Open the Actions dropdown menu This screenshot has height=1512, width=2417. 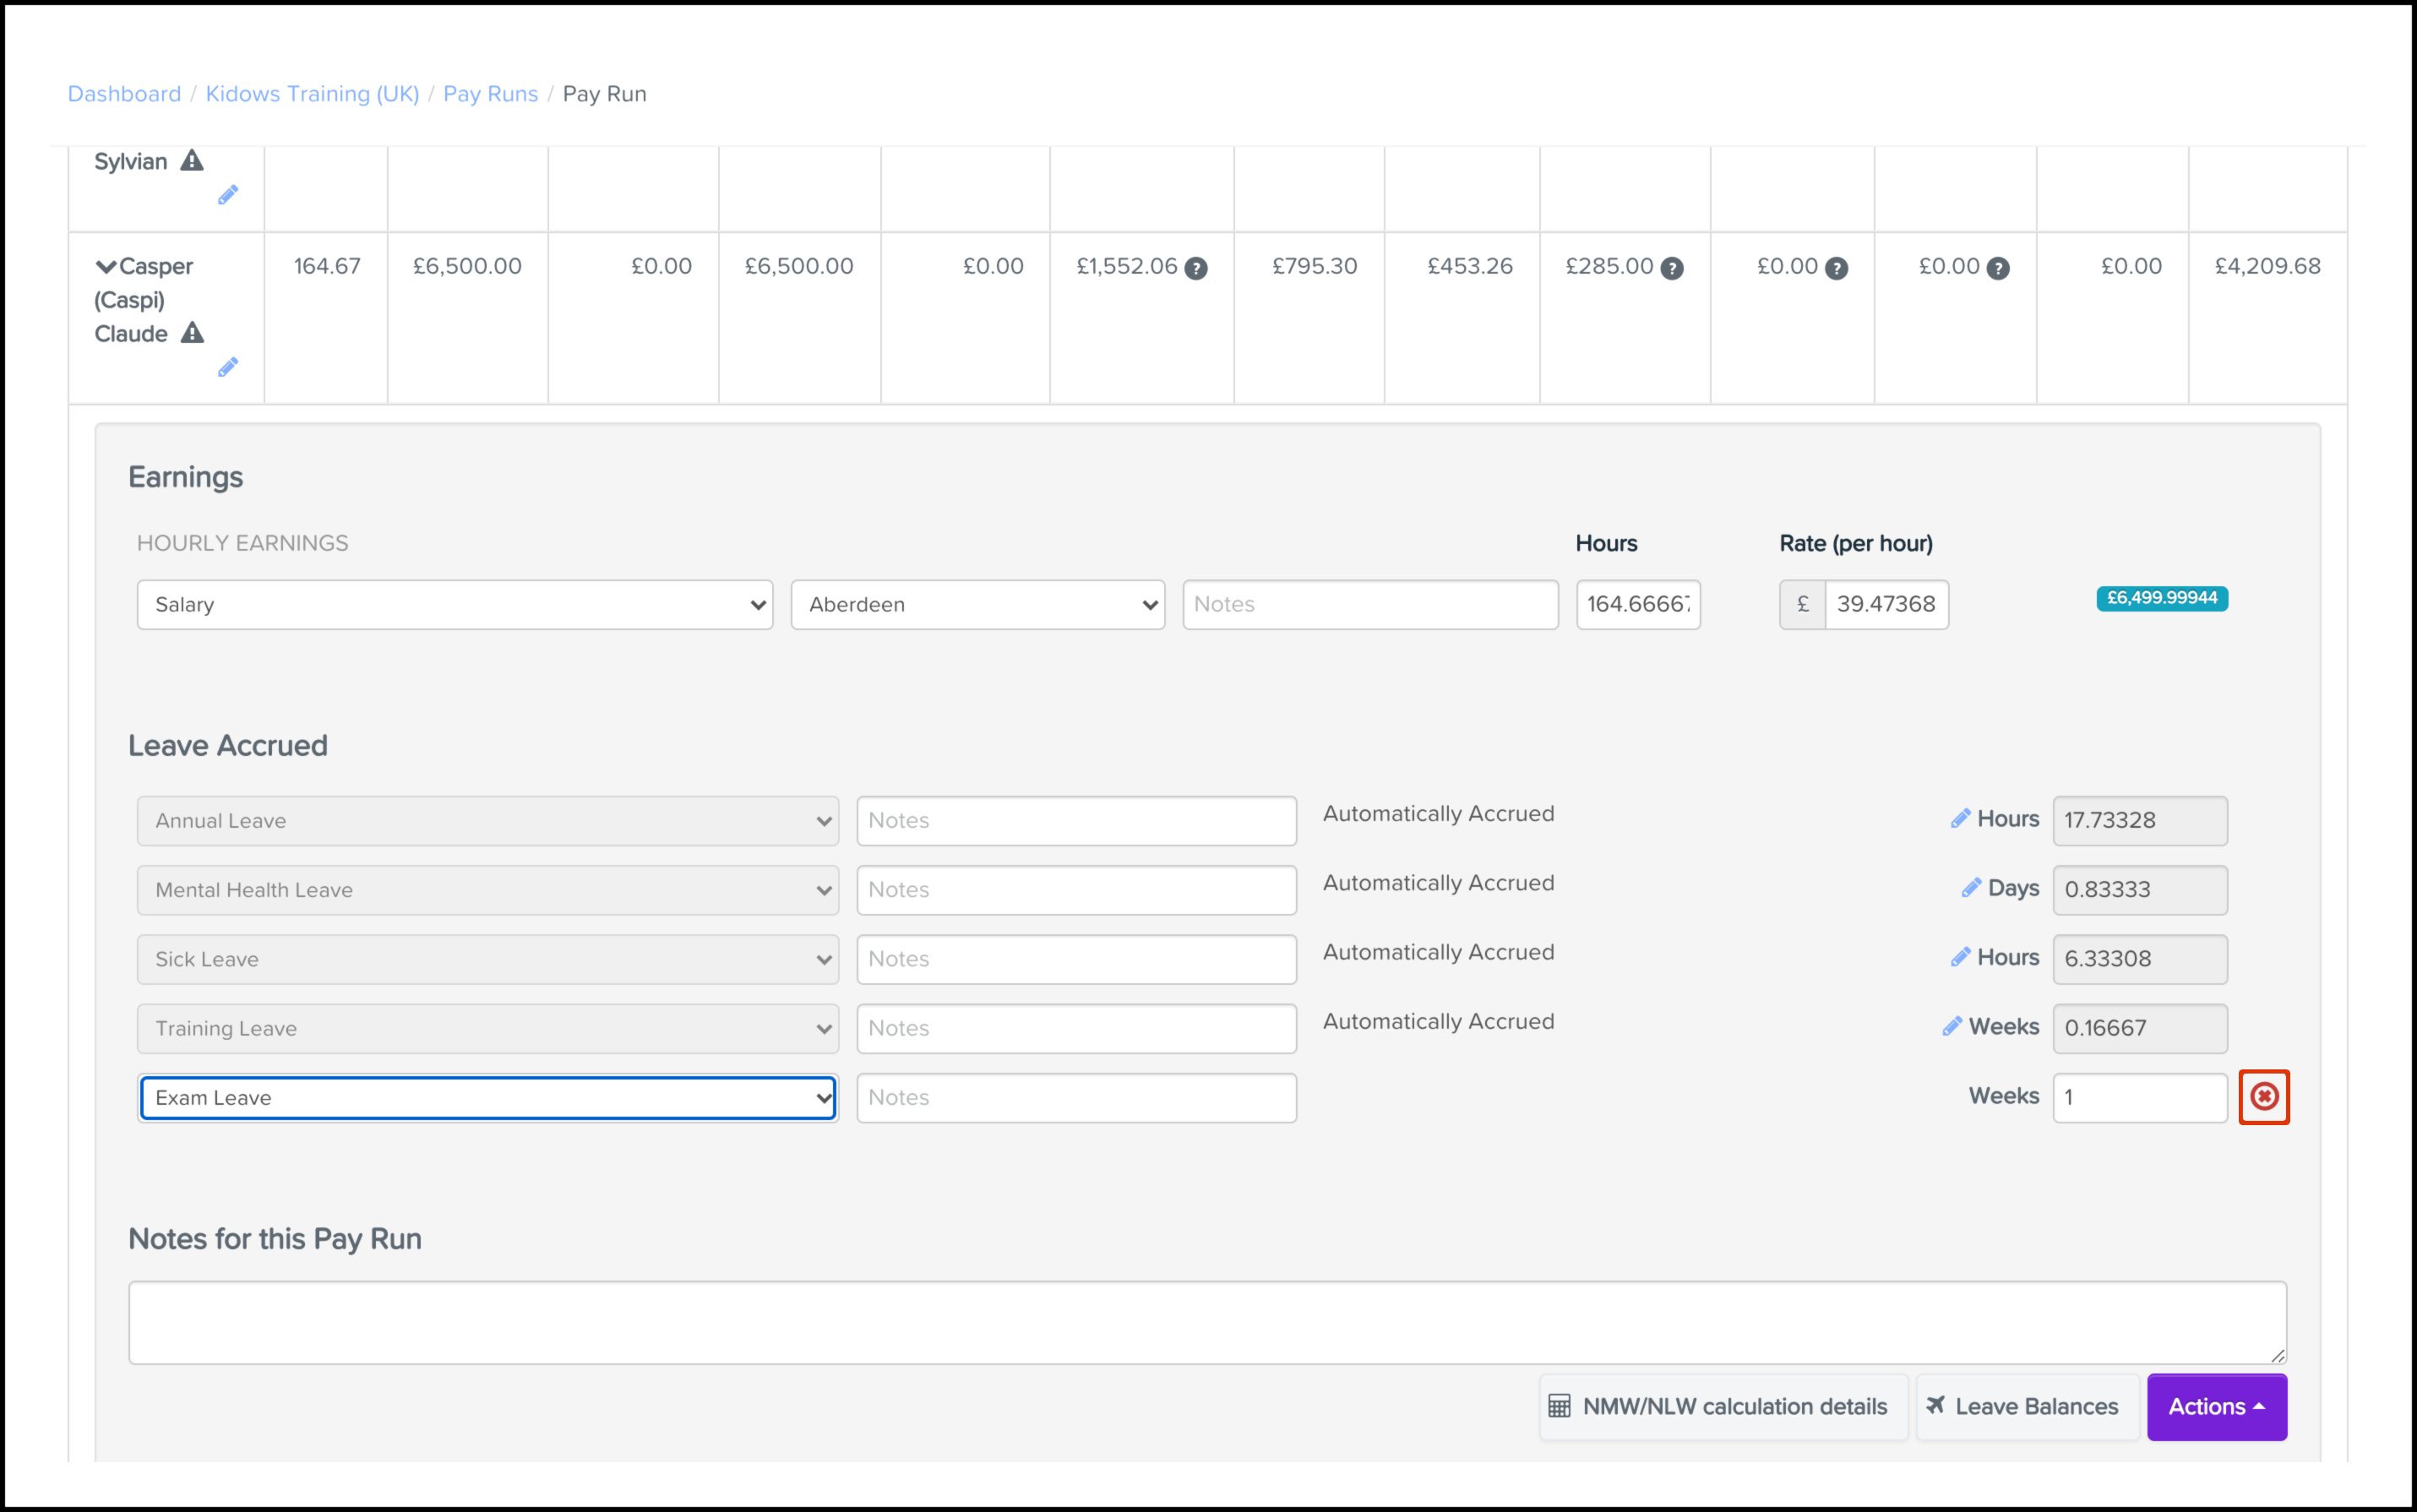pos(2216,1407)
